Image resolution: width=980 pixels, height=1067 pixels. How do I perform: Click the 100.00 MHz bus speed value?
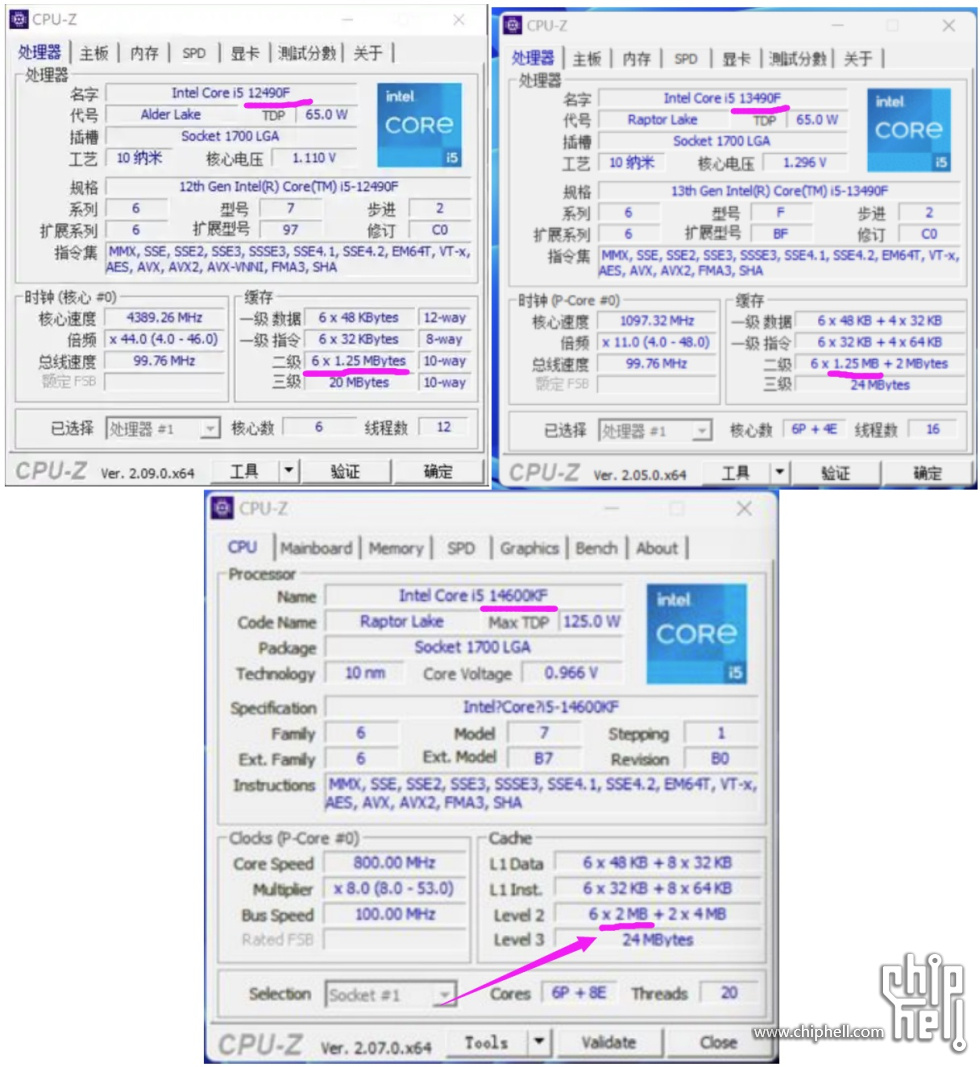pos(394,915)
